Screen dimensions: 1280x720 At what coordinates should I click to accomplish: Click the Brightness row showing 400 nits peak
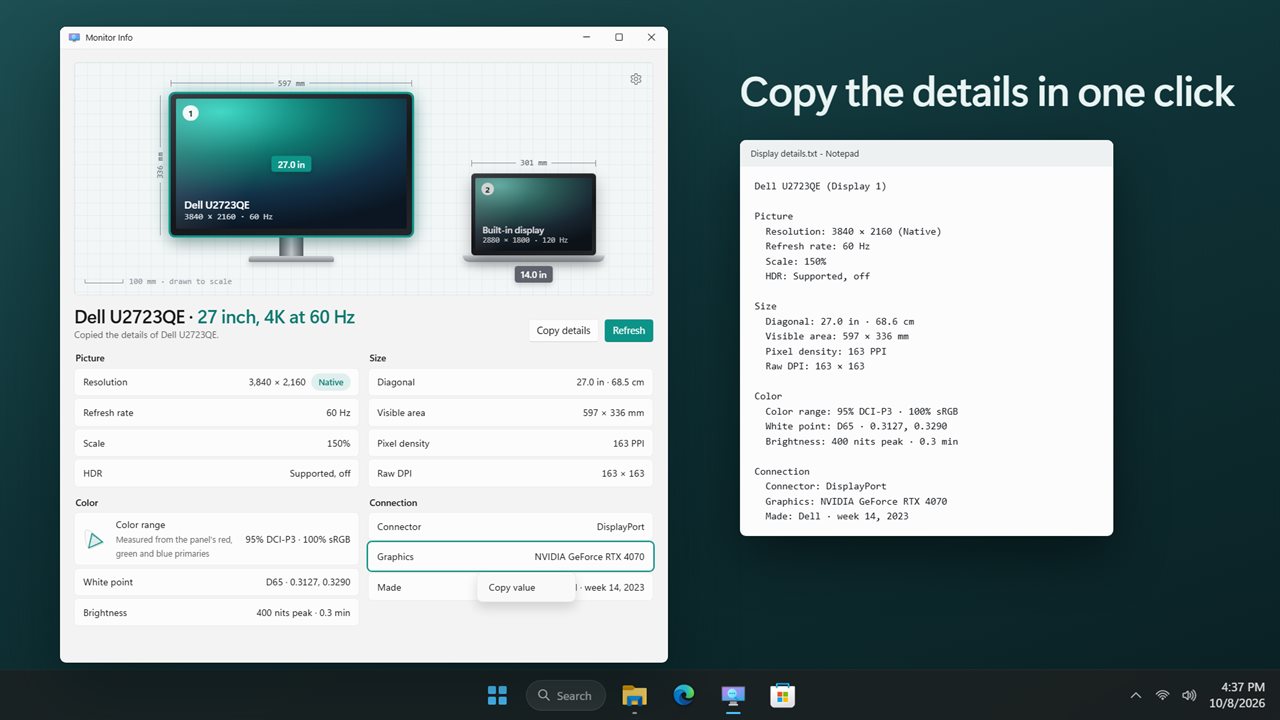point(217,613)
